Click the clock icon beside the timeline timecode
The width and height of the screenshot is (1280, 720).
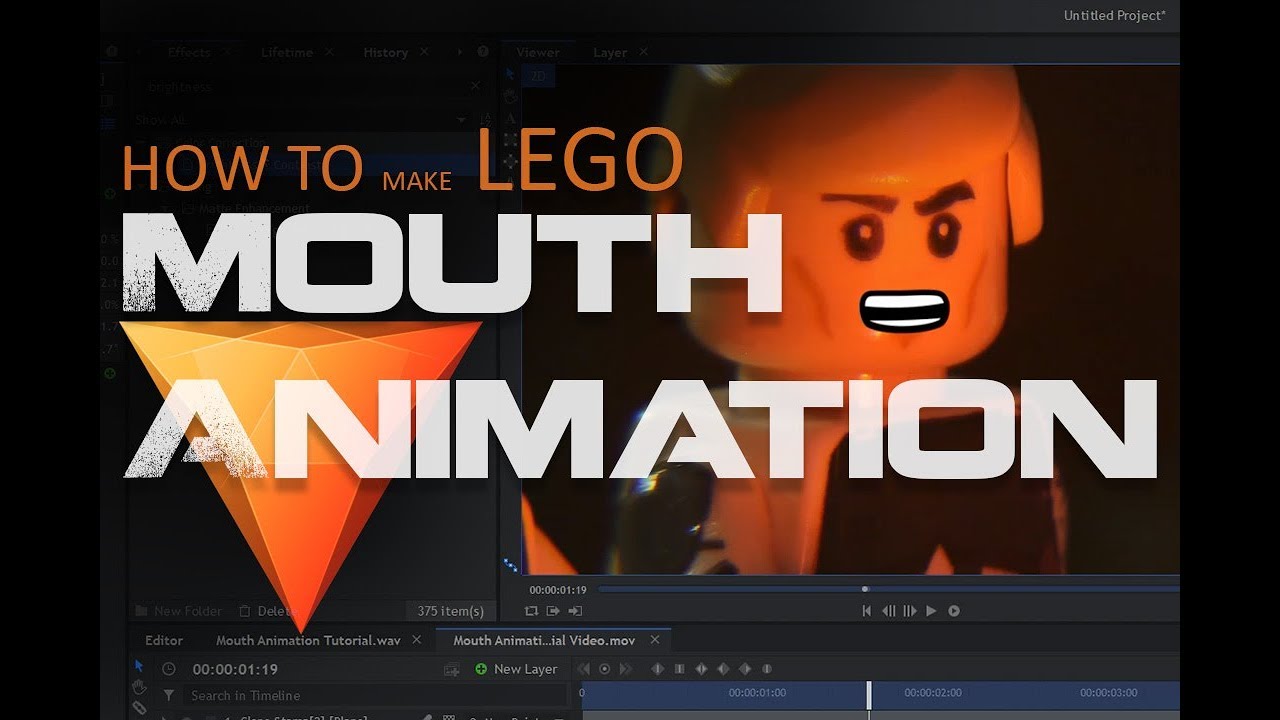coord(168,669)
